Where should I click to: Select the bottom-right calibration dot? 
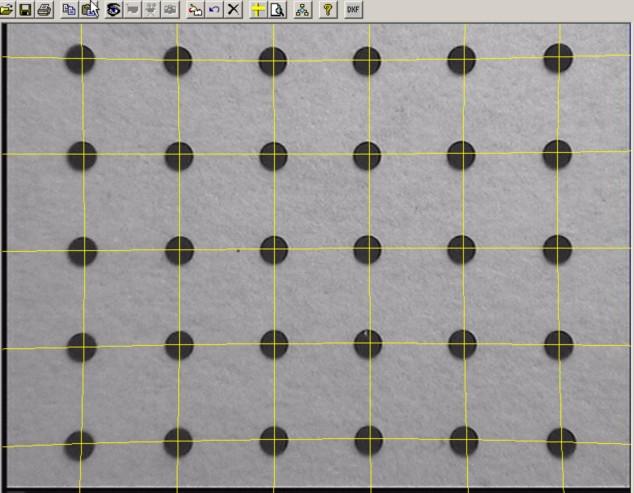click(x=561, y=442)
